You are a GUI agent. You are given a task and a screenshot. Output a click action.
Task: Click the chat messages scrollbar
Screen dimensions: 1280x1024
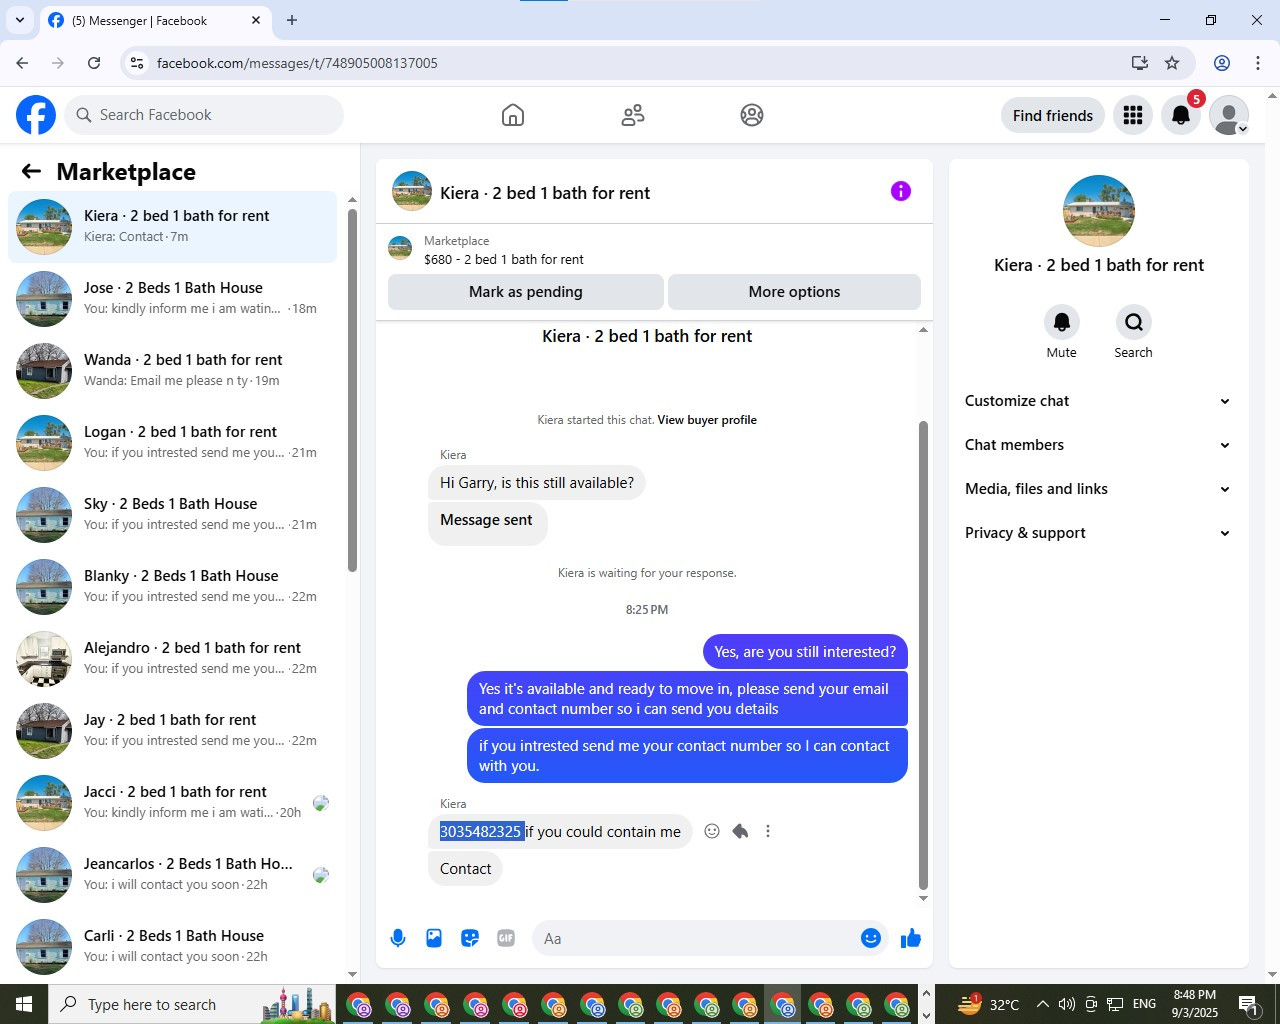tap(923, 655)
